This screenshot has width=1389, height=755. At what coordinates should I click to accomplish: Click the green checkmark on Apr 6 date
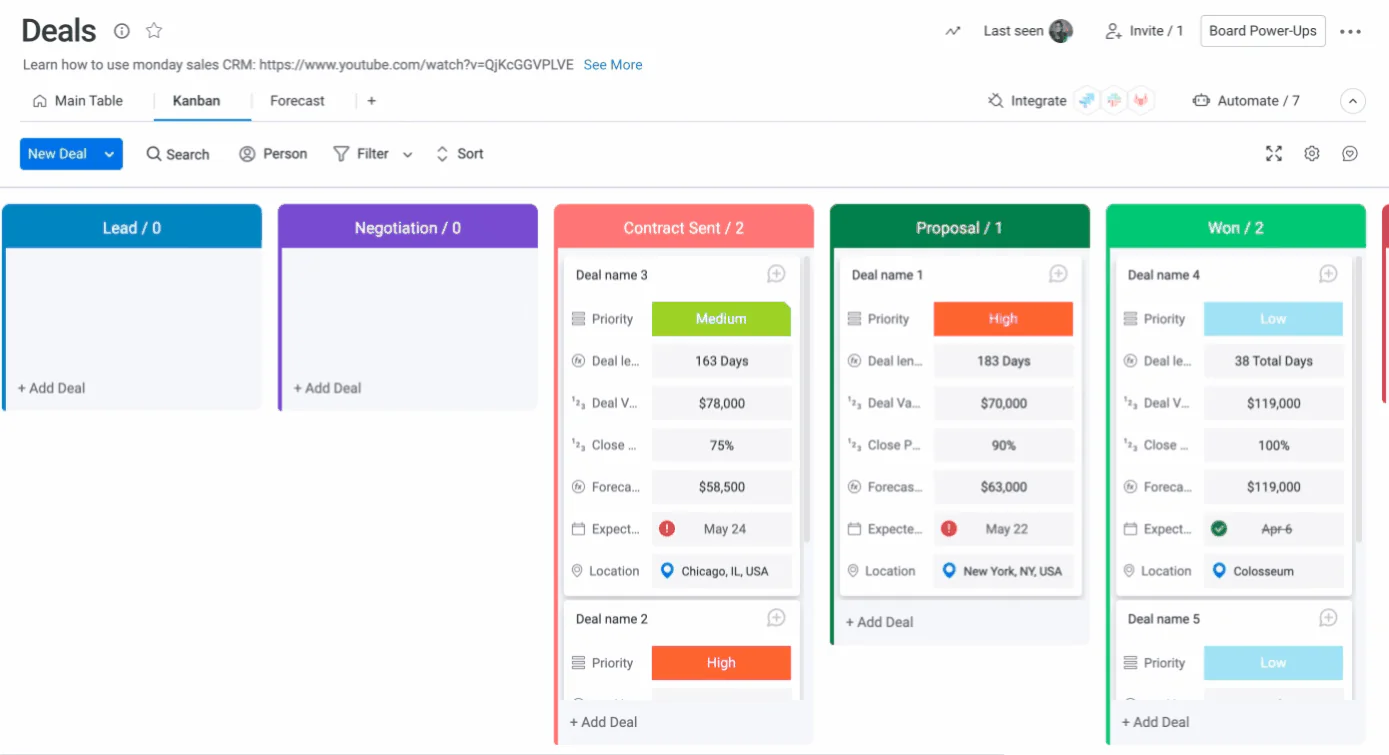coord(1219,529)
